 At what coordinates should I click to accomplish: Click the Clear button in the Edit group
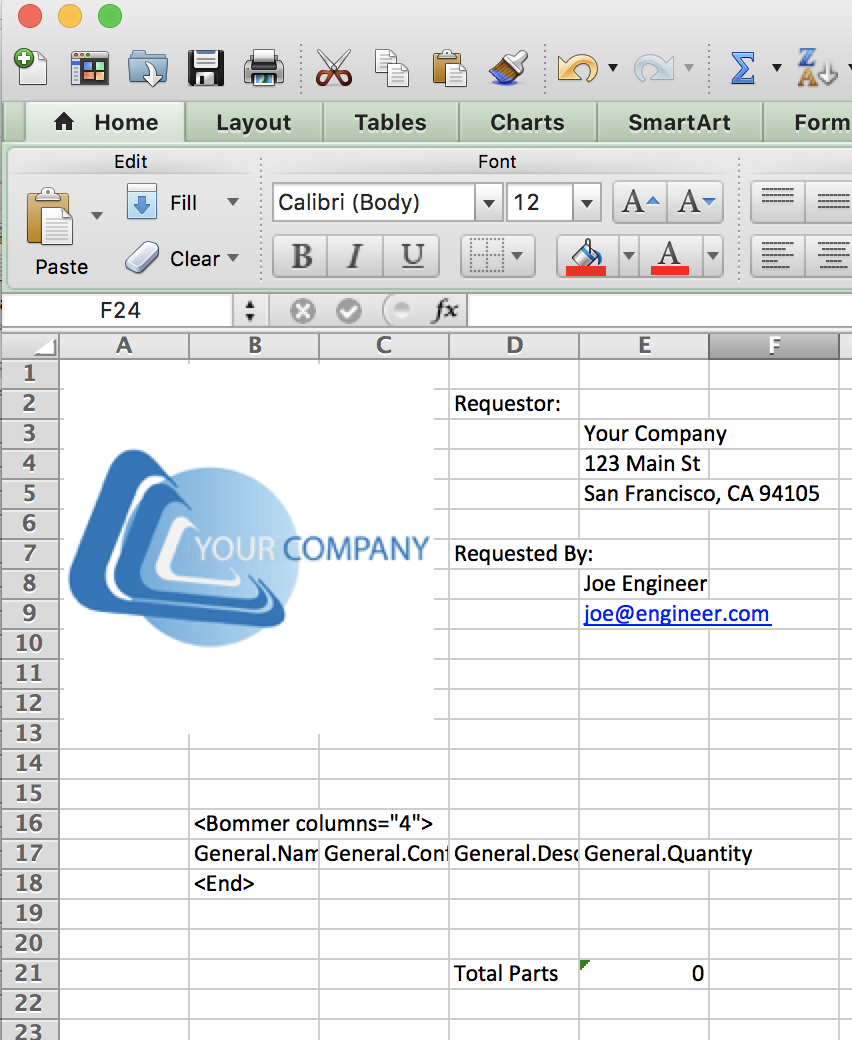point(196,258)
